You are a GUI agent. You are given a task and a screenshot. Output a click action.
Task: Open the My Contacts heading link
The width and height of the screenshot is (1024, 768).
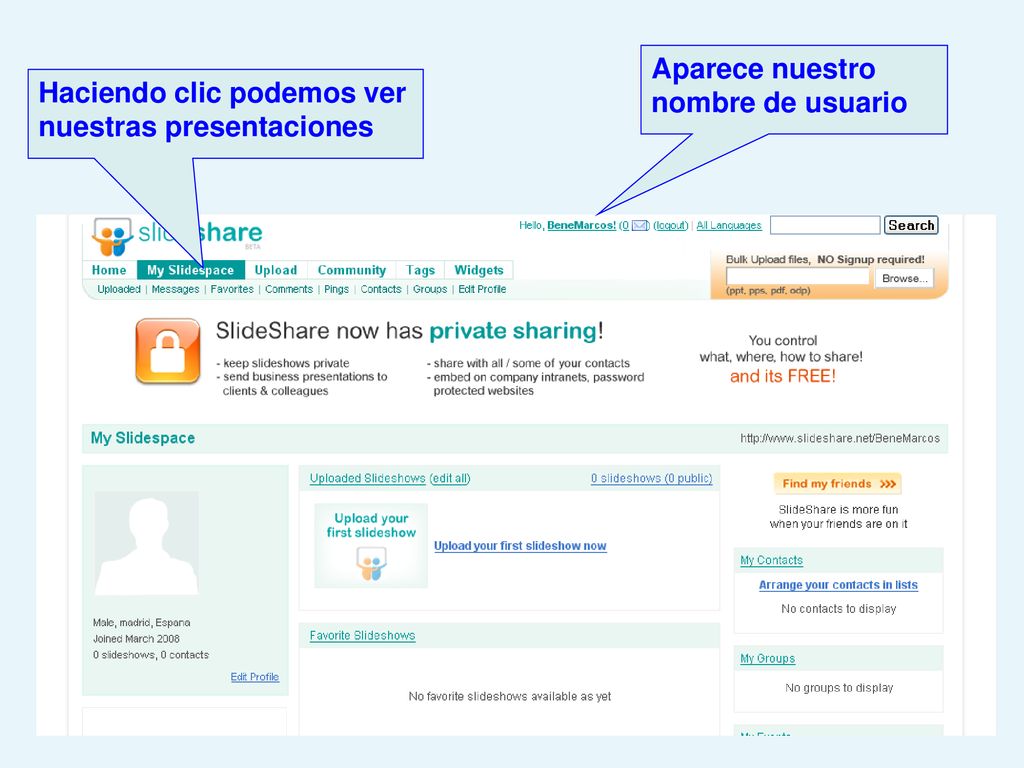point(771,560)
